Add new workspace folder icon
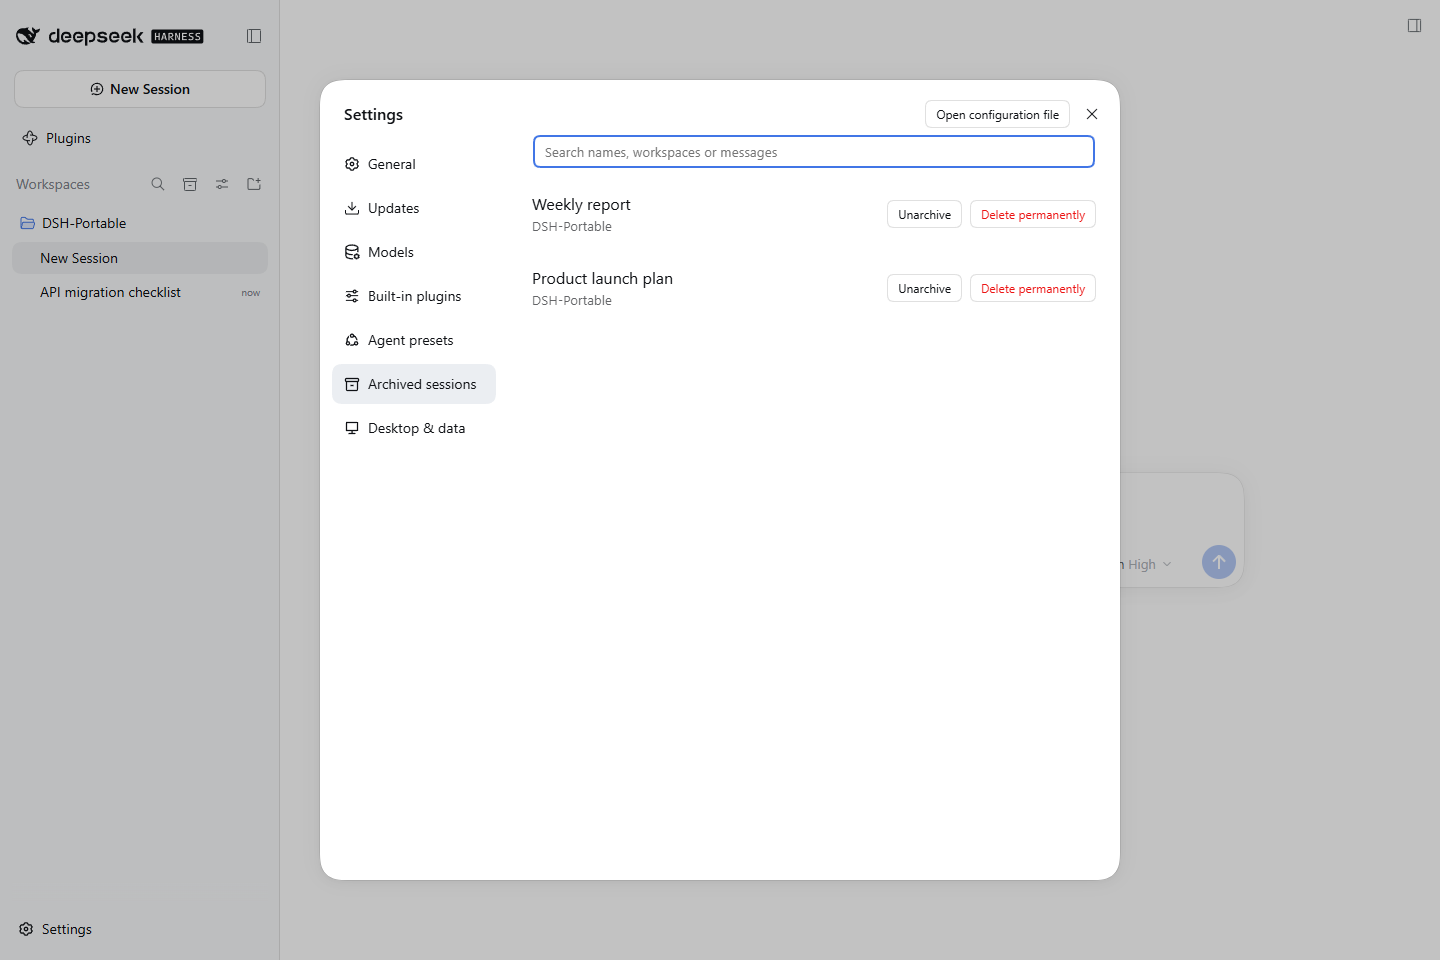Screen dimensions: 1440x960 pos(254,184)
